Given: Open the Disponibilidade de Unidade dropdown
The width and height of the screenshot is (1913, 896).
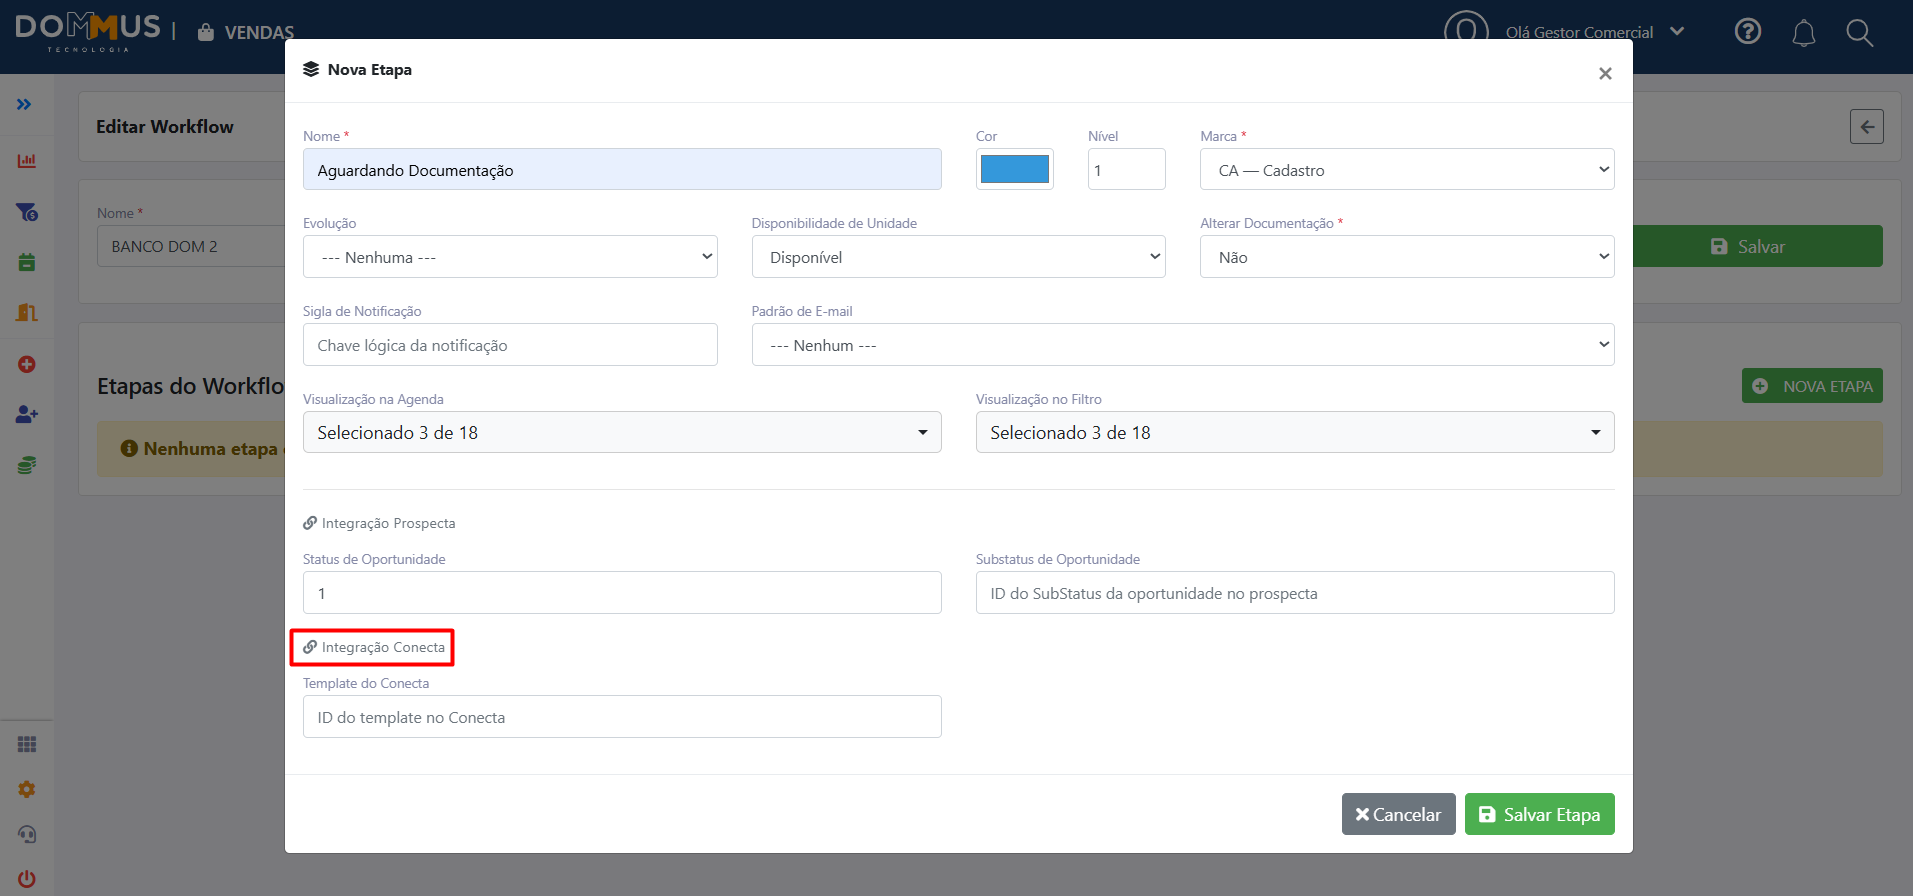Looking at the screenshot, I should (958, 257).
